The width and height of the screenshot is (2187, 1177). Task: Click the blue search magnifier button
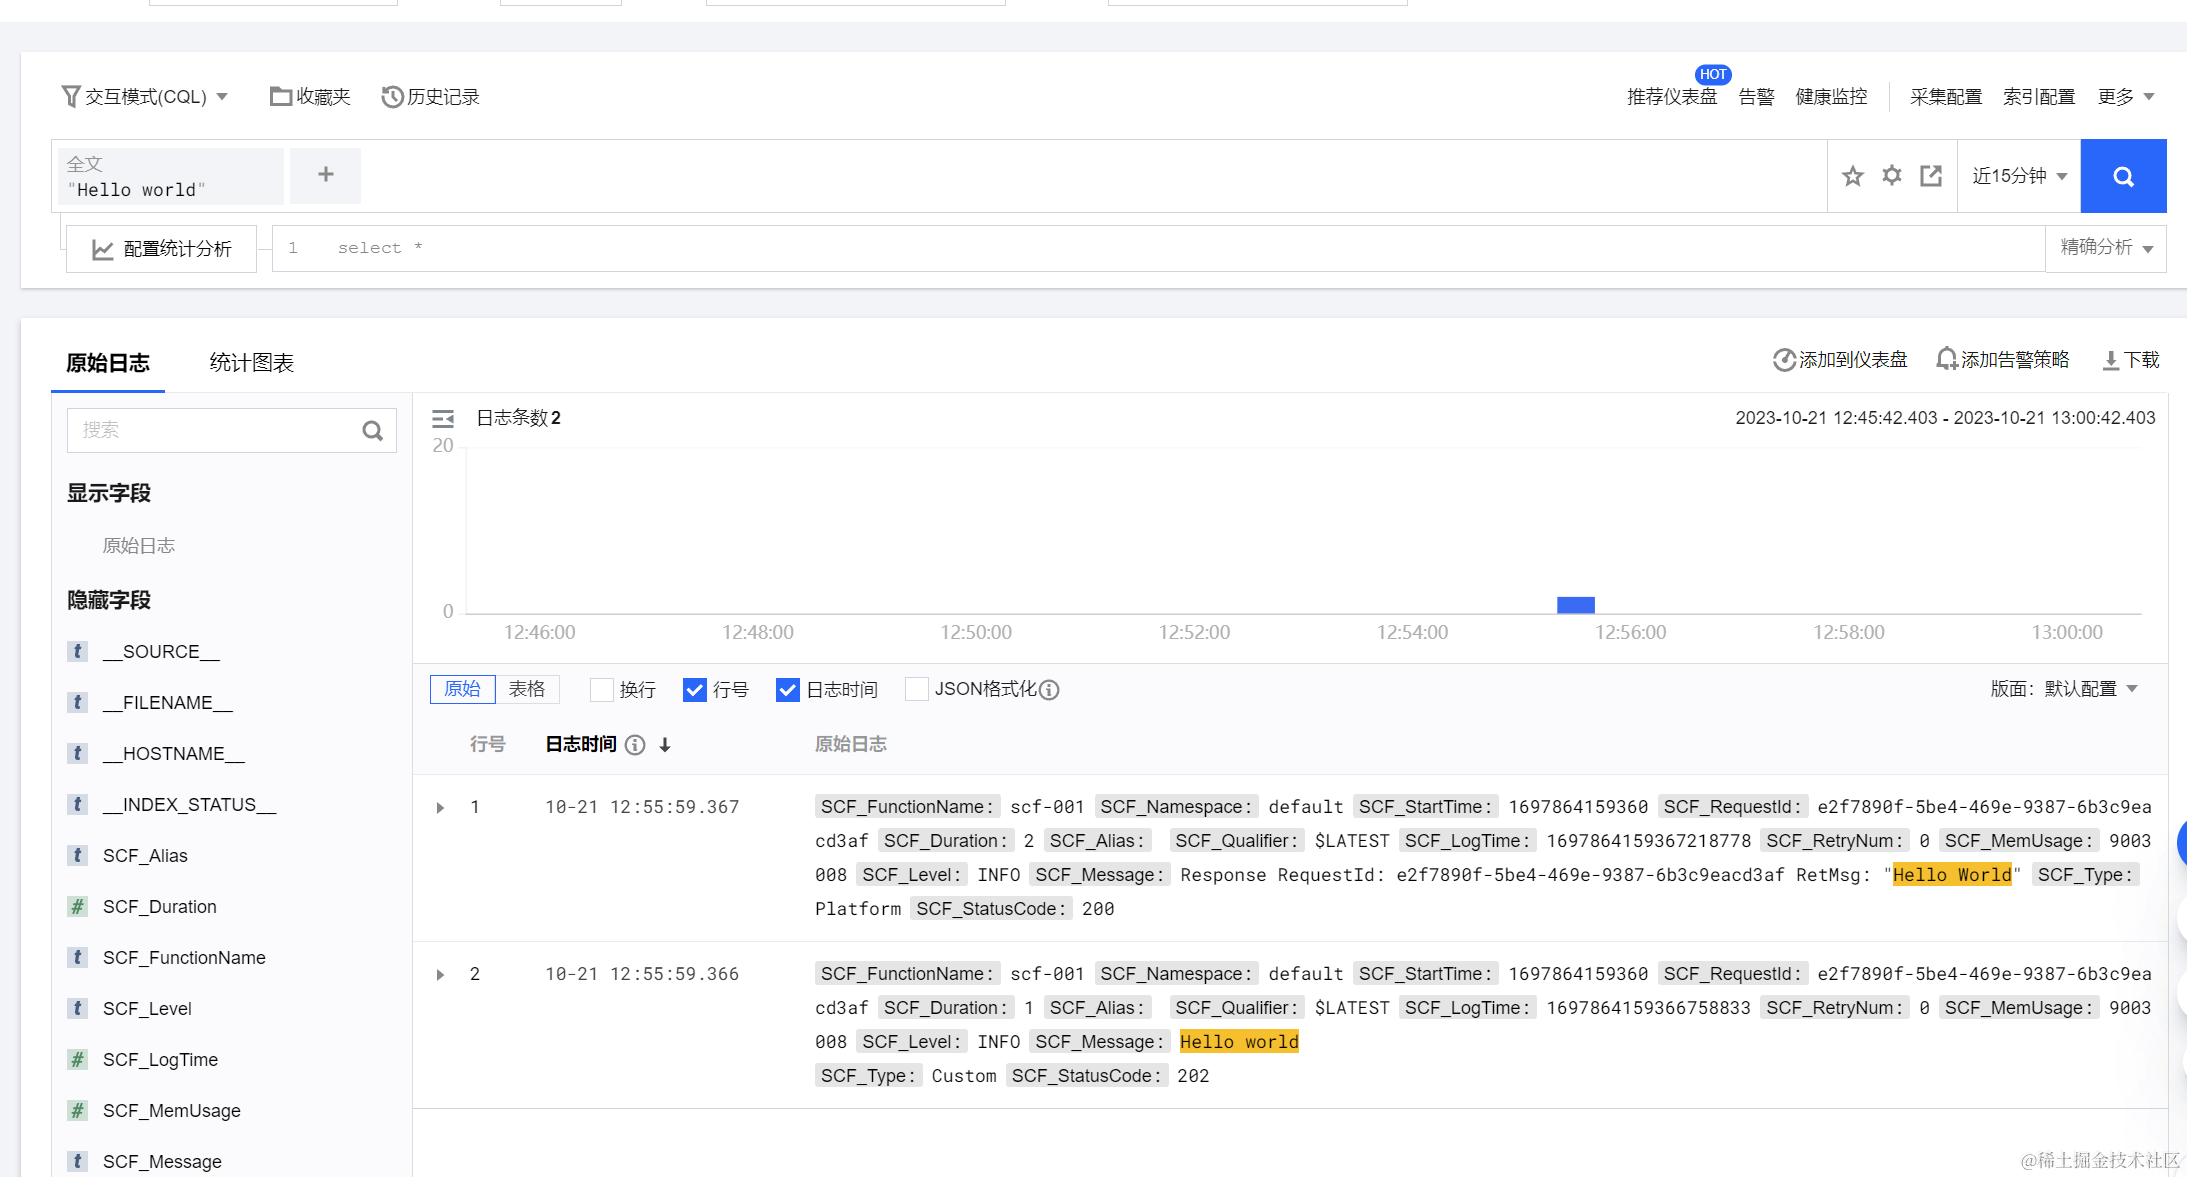point(2122,177)
